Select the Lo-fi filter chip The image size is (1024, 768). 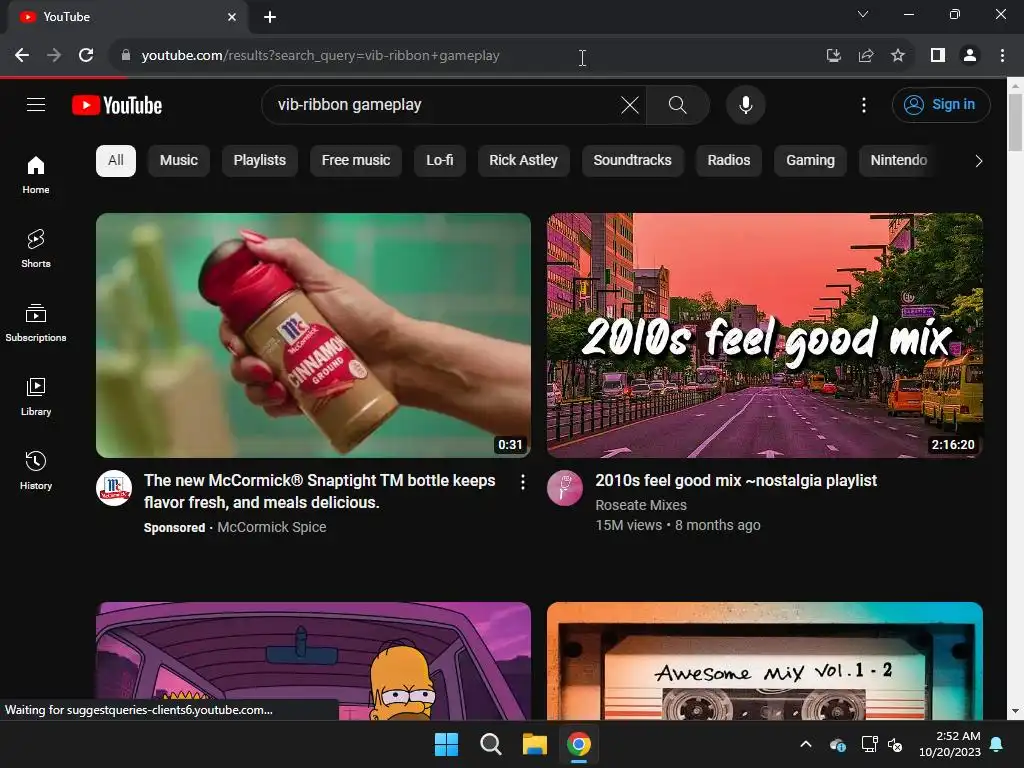440,161
